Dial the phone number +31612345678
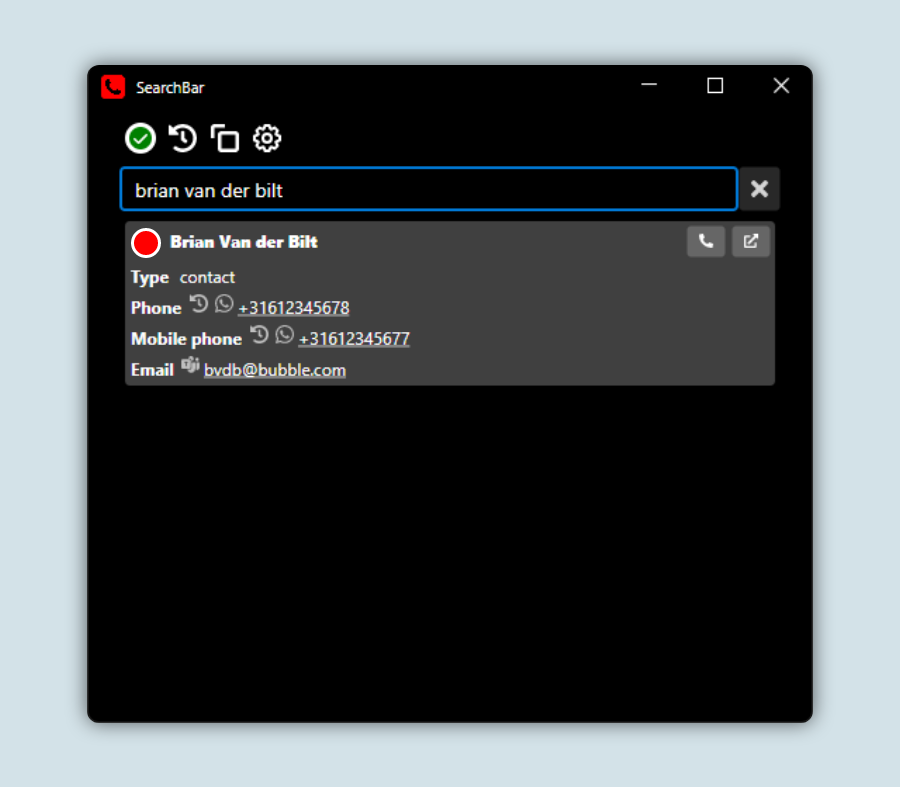The height and width of the screenshot is (787, 900). point(293,308)
